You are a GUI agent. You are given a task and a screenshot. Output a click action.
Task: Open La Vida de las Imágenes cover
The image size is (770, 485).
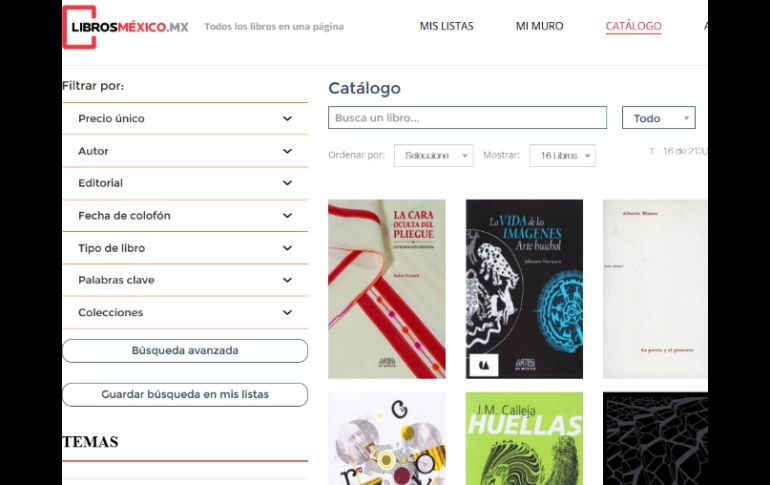tap(524, 289)
